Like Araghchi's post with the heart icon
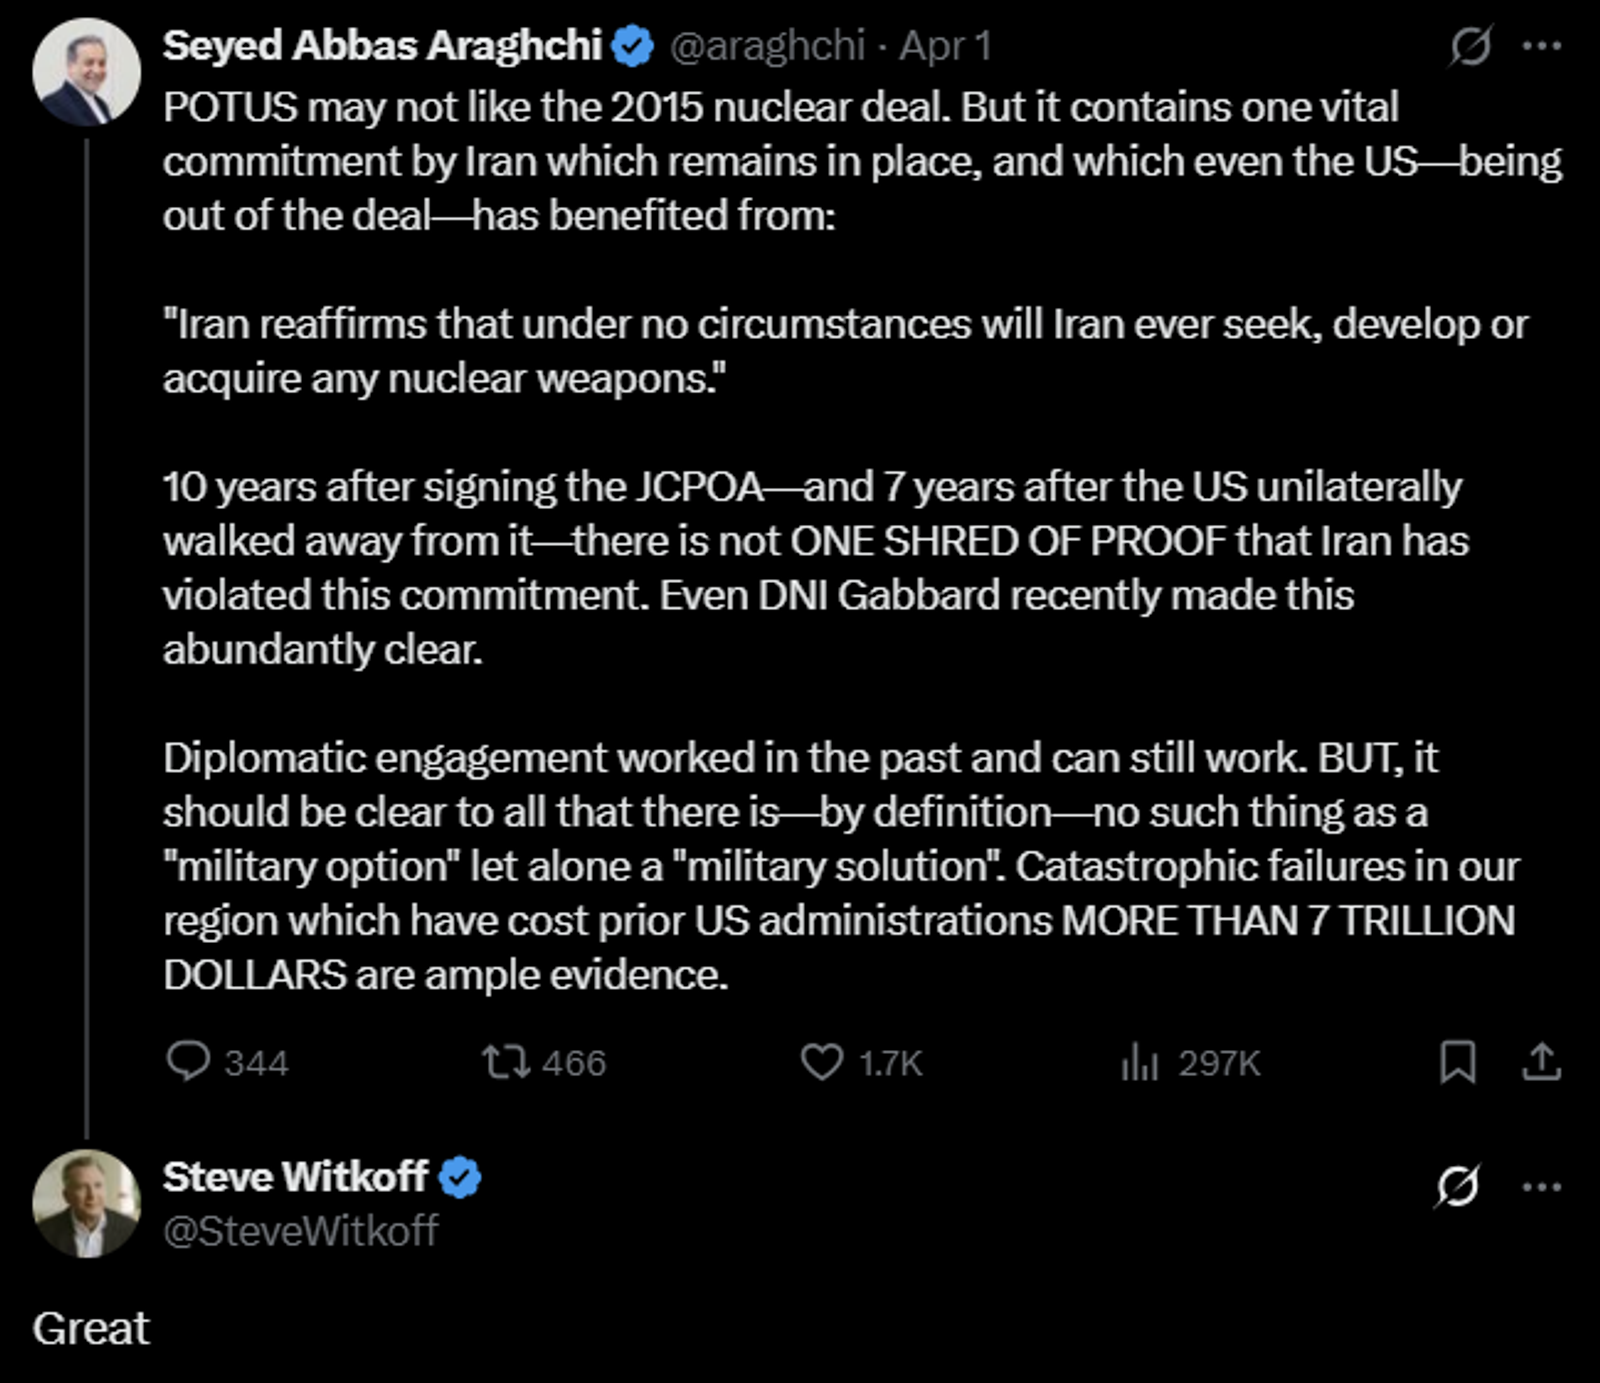Screen dimensions: 1600x1383 (822, 1062)
